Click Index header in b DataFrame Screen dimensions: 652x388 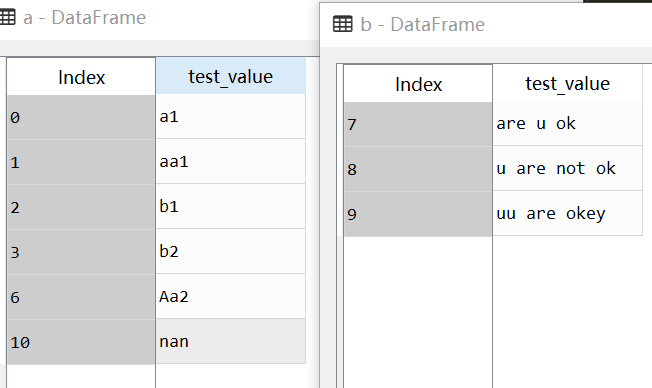418,84
